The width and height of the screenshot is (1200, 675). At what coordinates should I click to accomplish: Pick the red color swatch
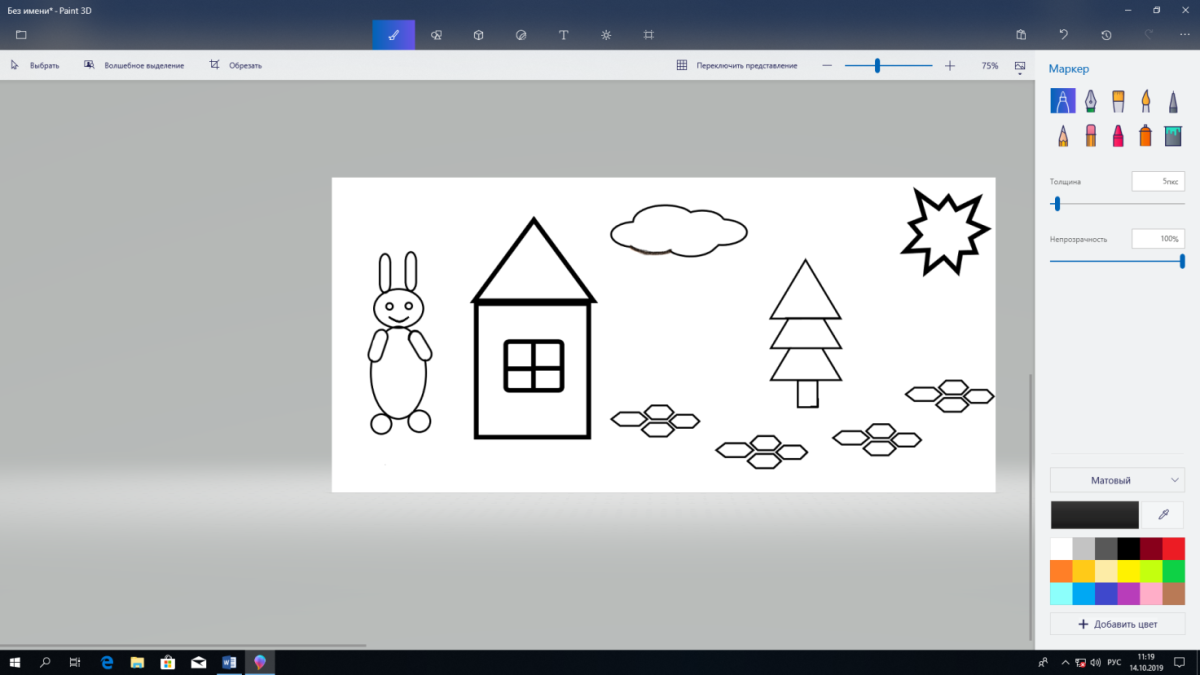1173,548
